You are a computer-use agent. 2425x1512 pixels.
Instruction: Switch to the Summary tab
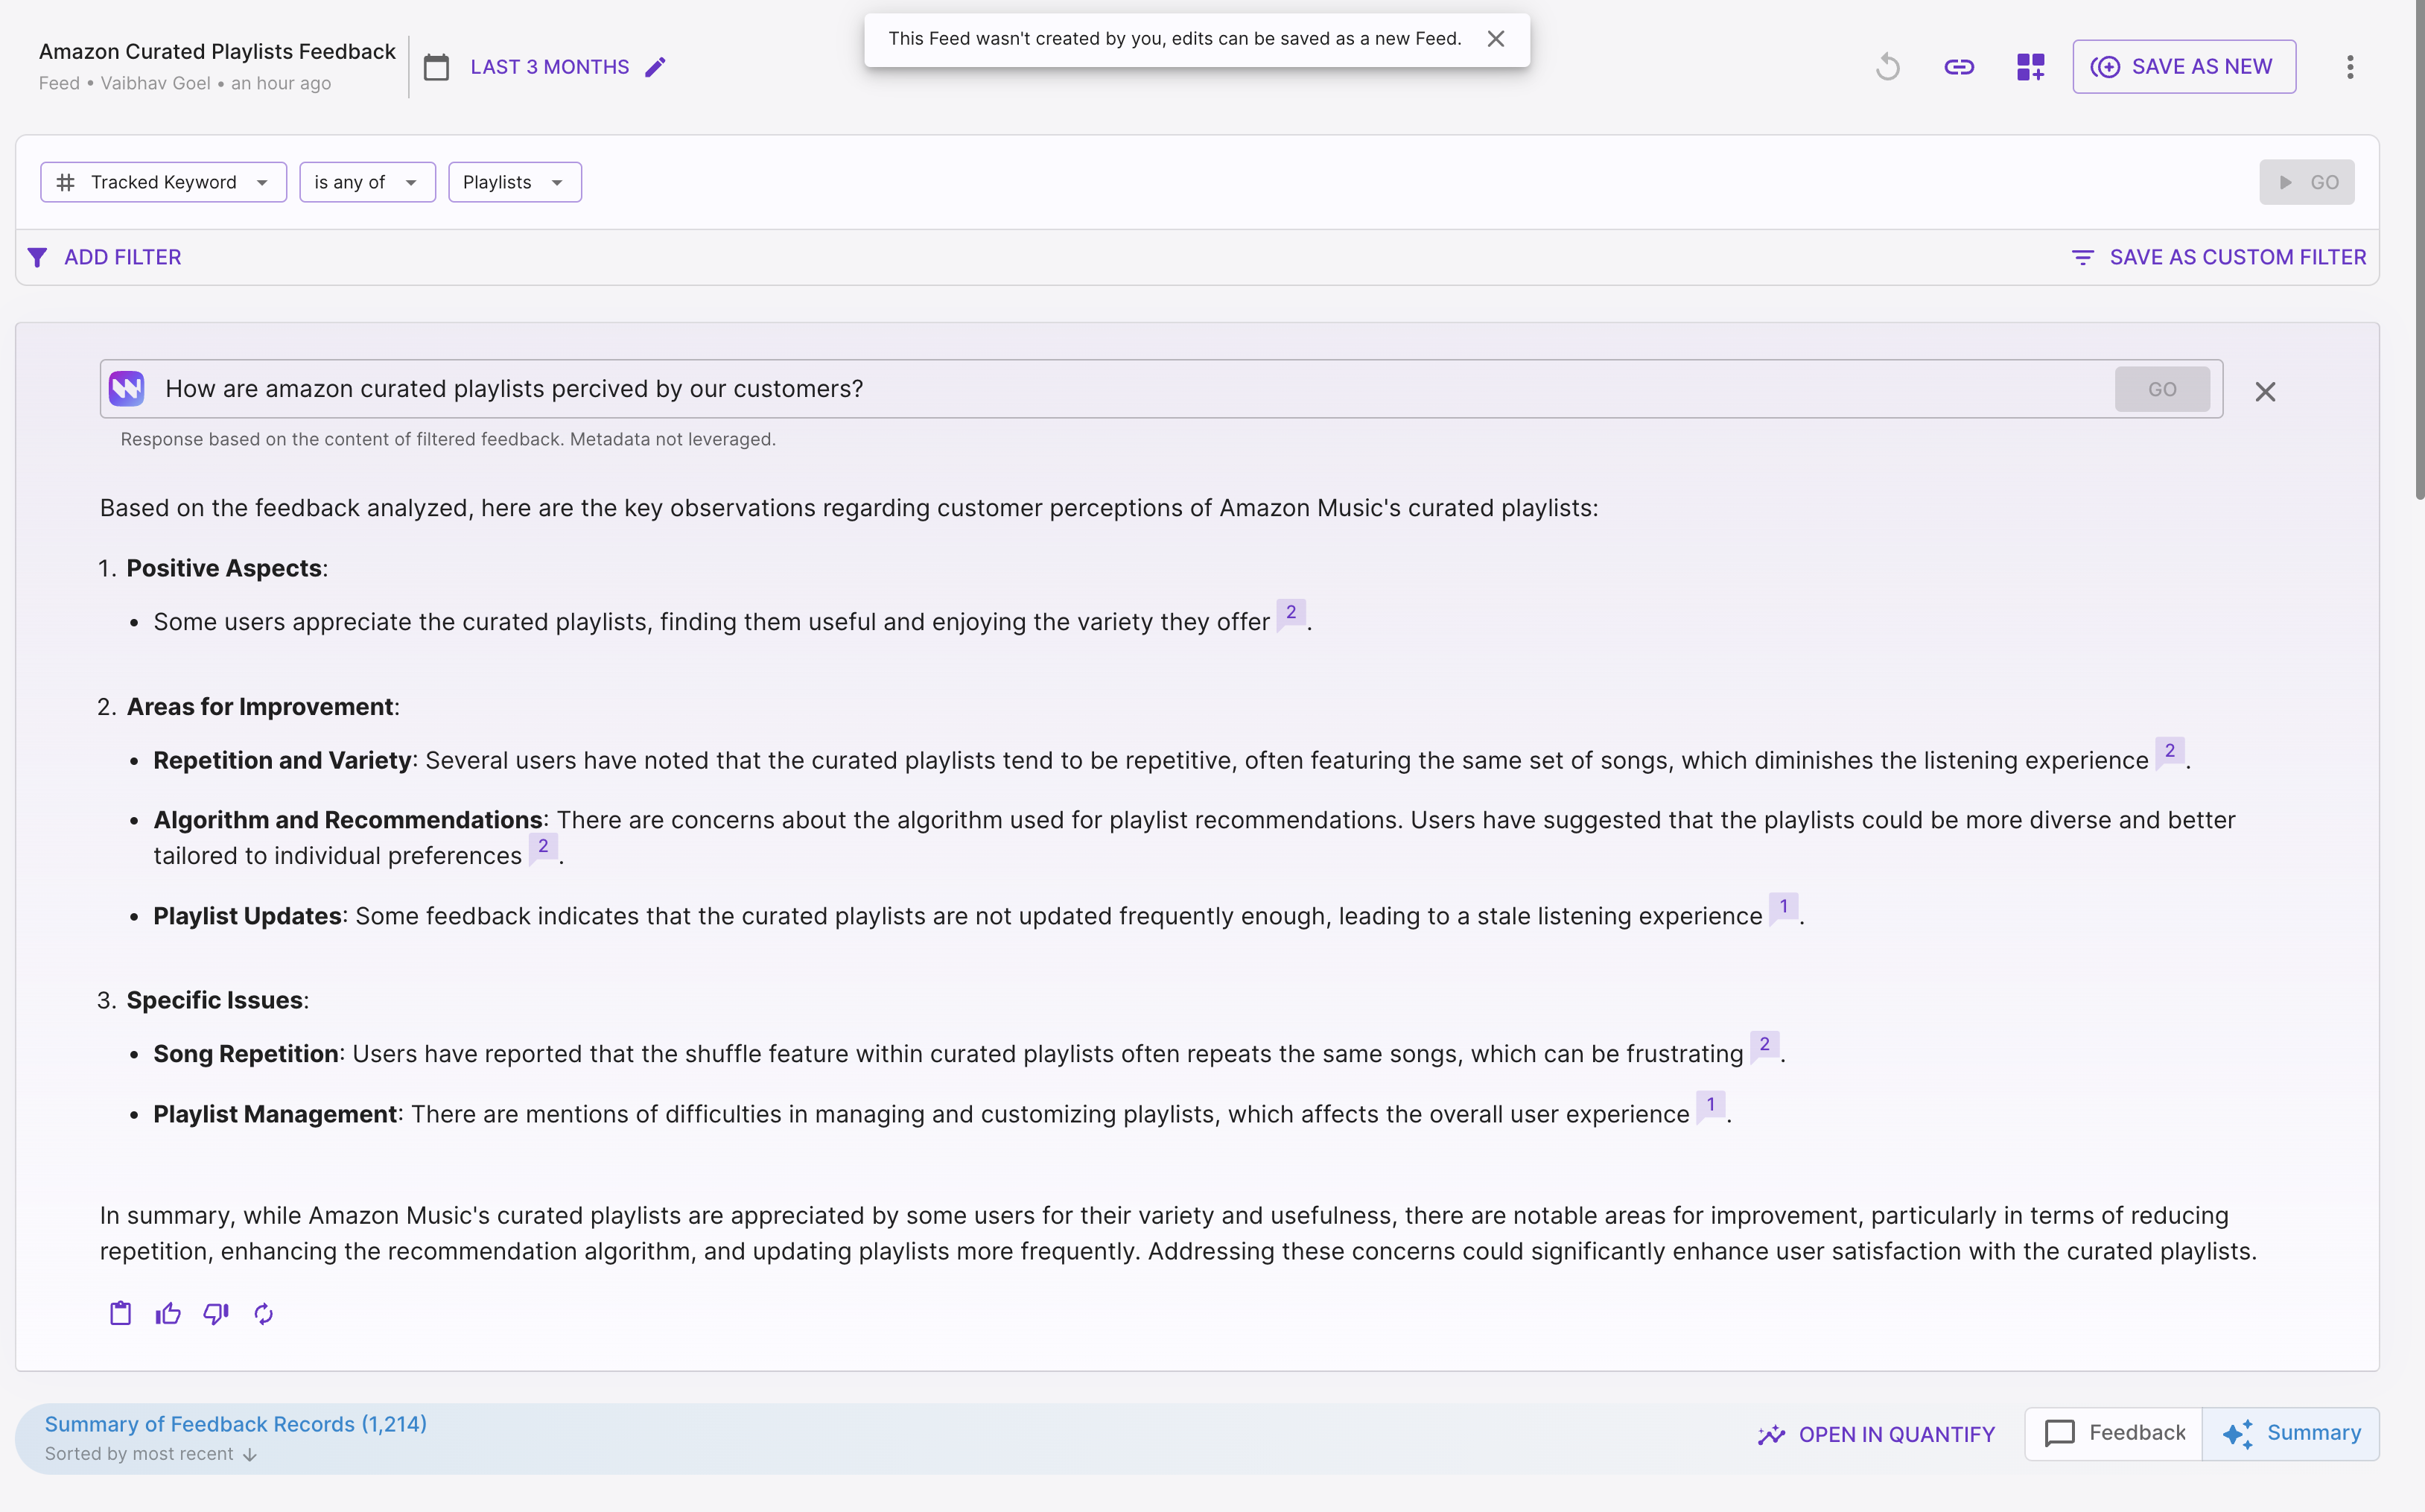(x=2291, y=1433)
